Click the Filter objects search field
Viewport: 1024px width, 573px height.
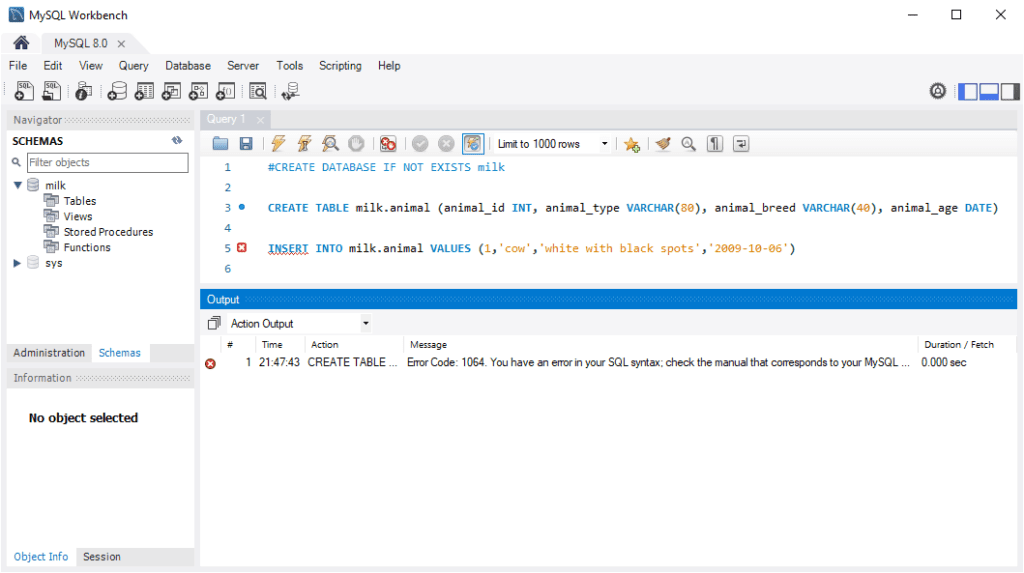tap(106, 162)
